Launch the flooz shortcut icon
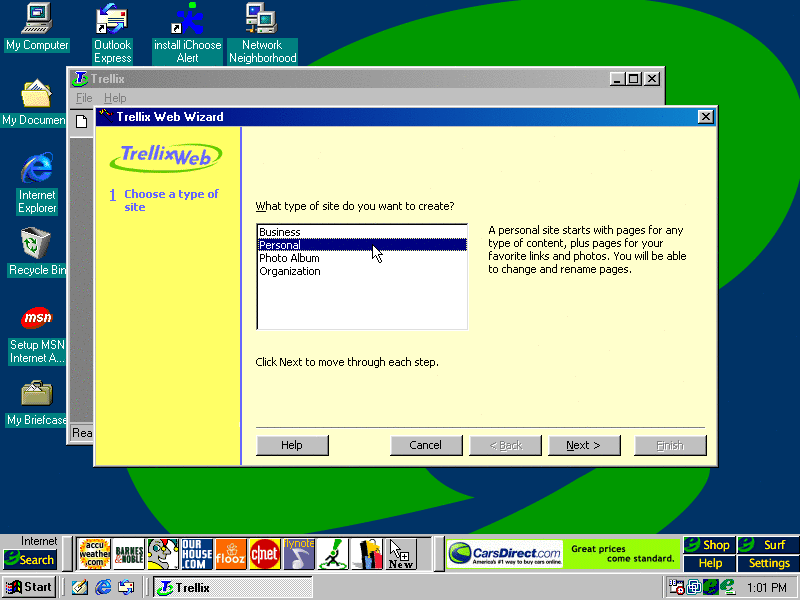800x600 pixels. [231, 554]
